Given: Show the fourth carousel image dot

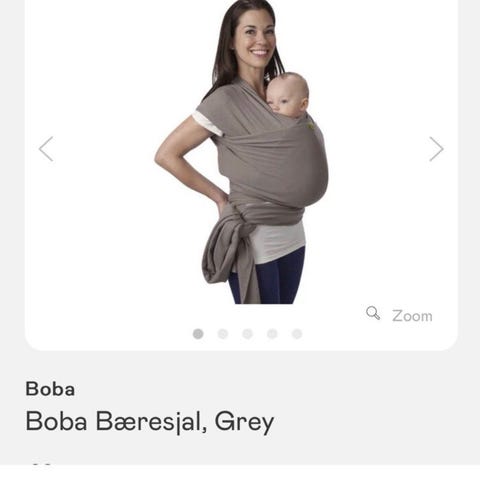Looking at the screenshot, I should (x=272, y=334).
